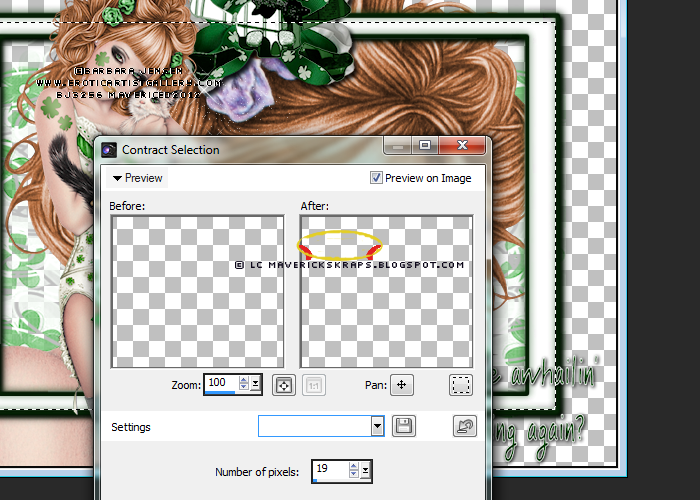
Task: Decrease Number of pixels with down arrow
Action: [x=354, y=474]
